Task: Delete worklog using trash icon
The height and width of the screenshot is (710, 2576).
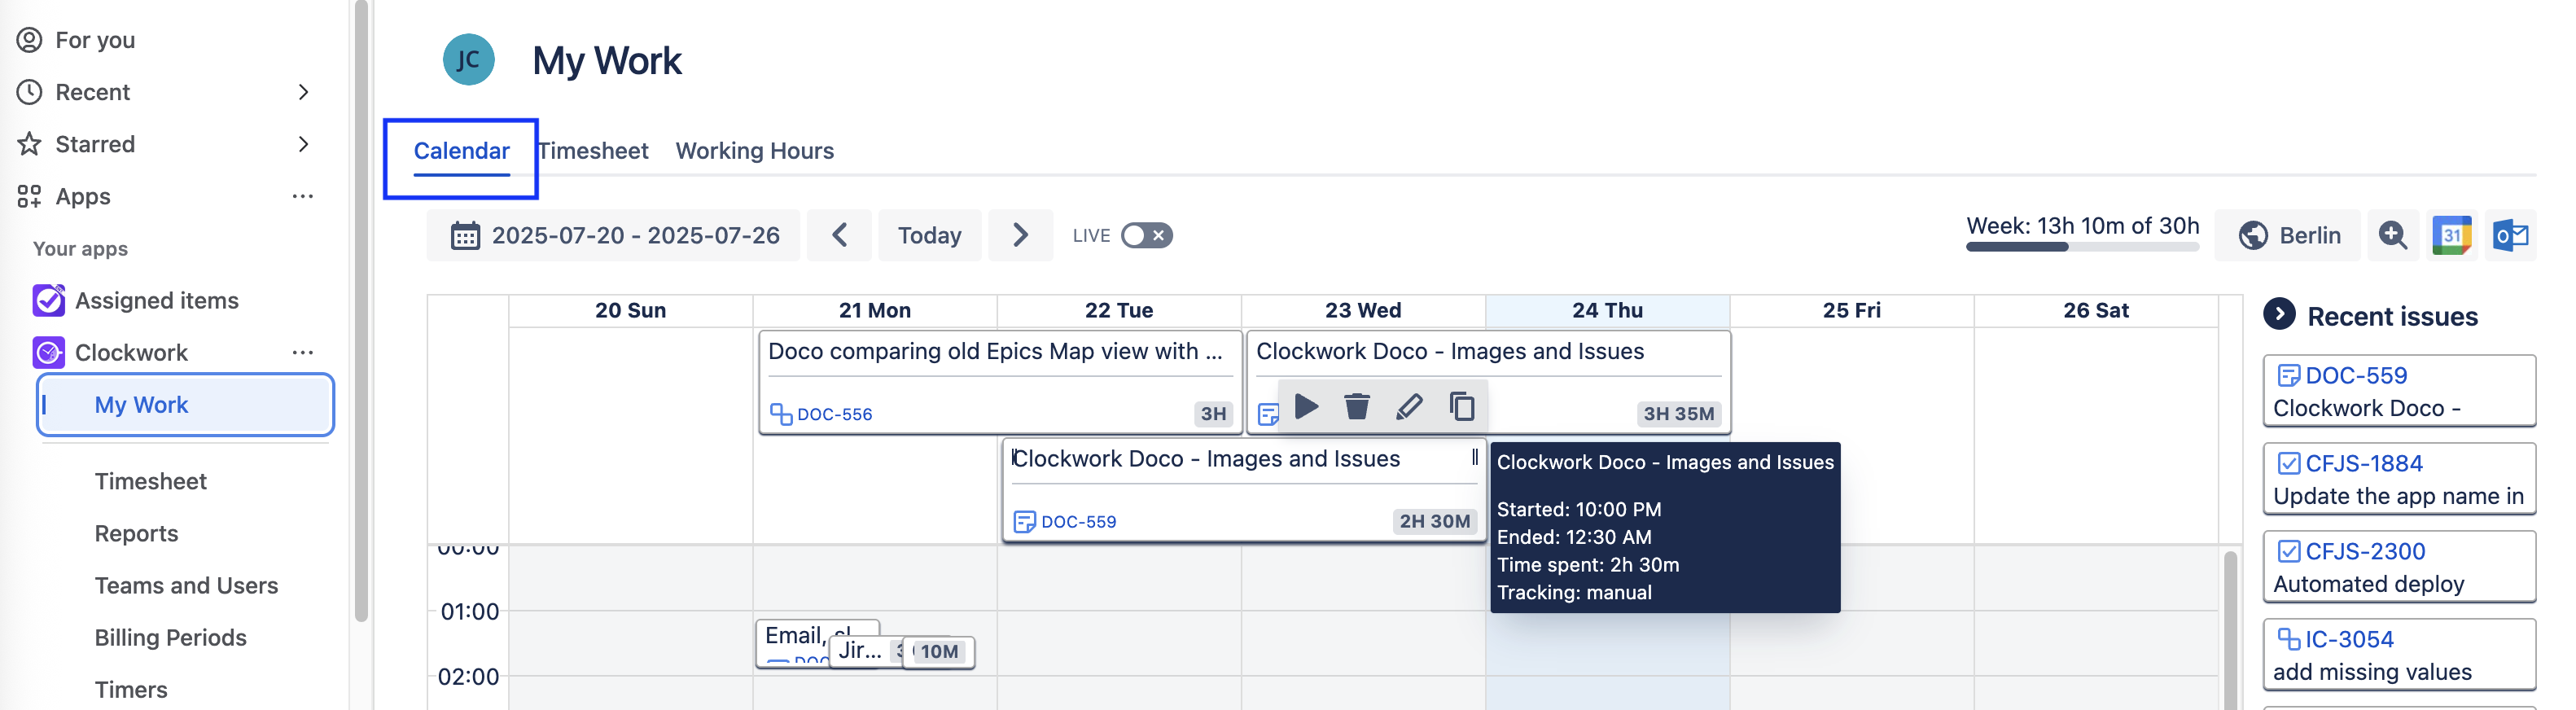Action: coord(1357,407)
